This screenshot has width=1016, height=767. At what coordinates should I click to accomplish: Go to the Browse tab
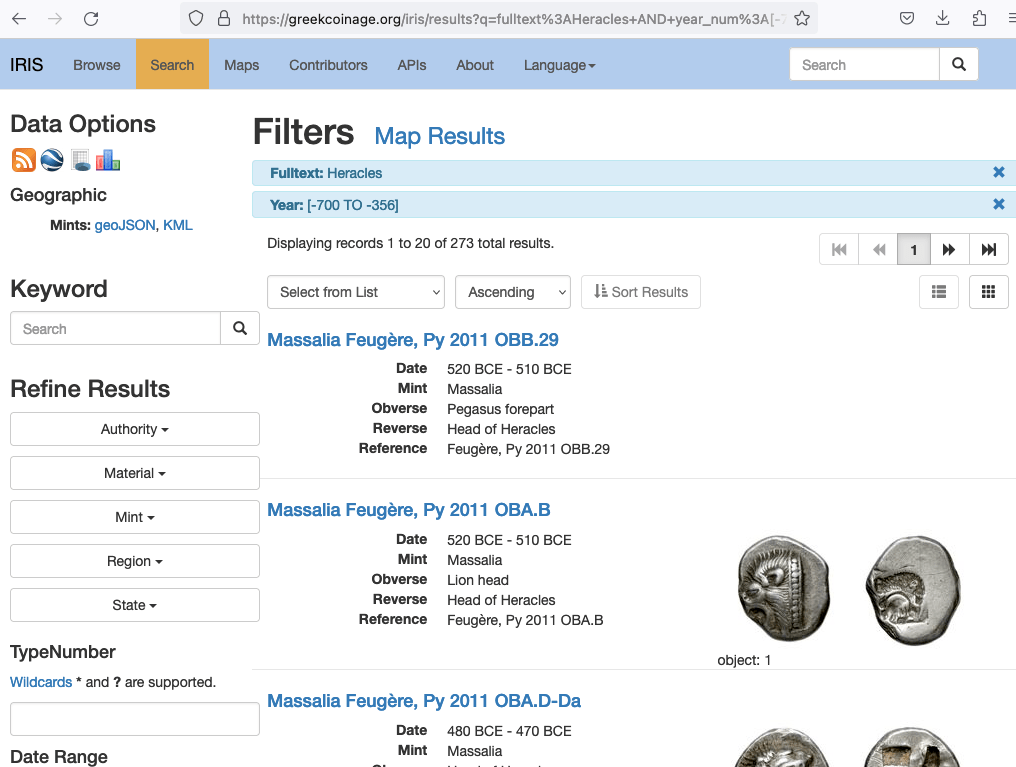97,65
